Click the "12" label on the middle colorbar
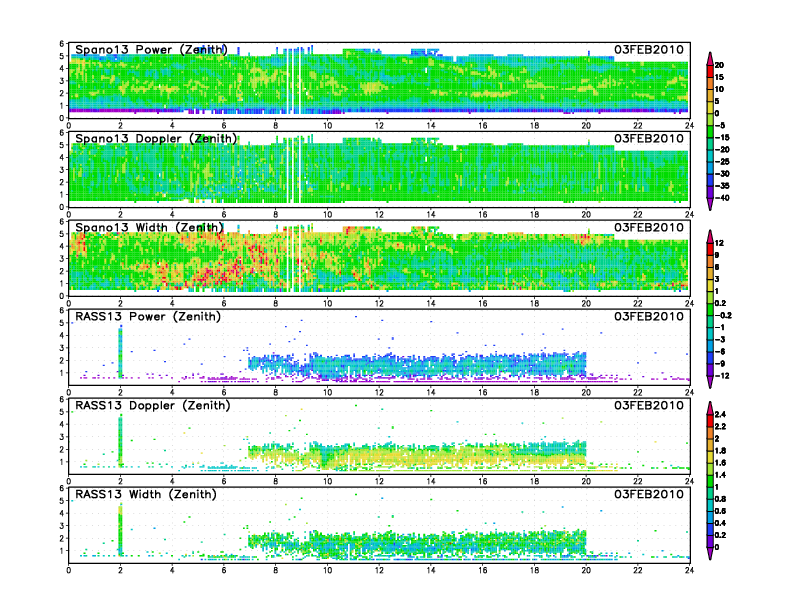Viewport: 792px width, 612px height. pyautogui.click(x=719, y=243)
